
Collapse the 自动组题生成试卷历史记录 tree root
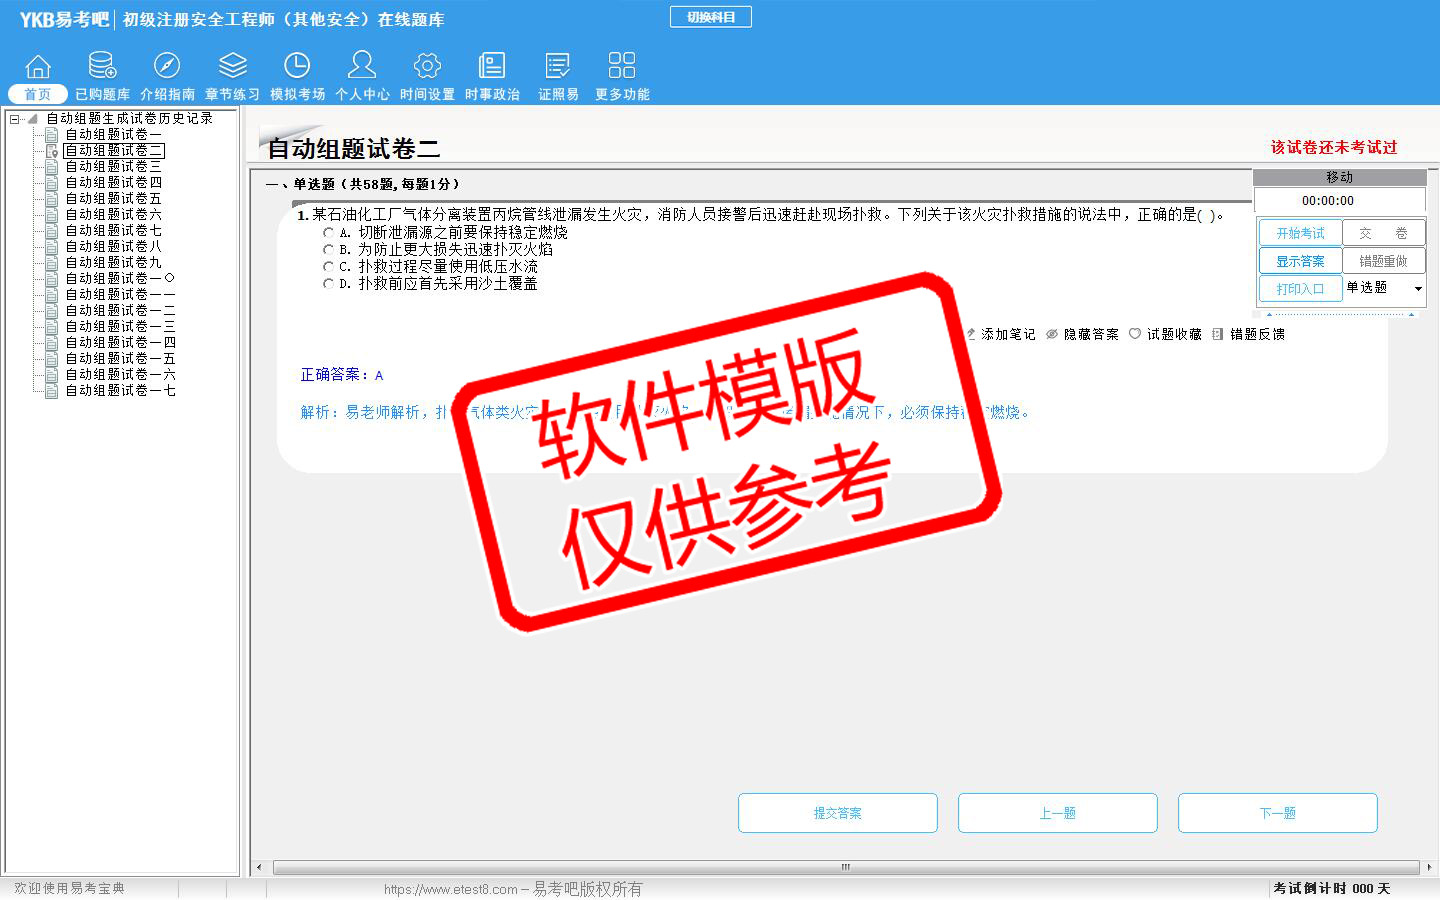point(15,119)
